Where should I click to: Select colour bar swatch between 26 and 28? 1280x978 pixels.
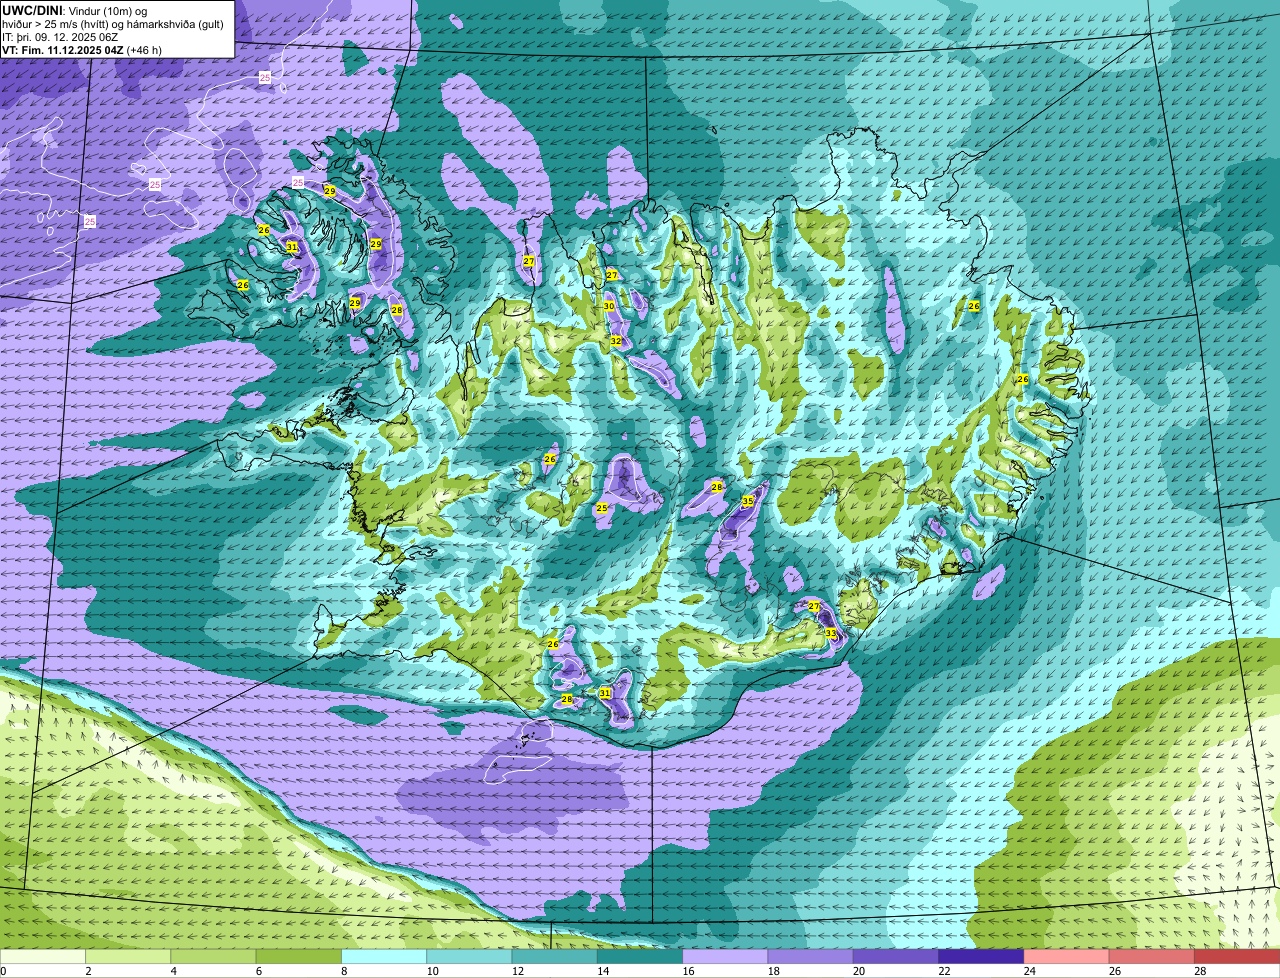click(1152, 956)
